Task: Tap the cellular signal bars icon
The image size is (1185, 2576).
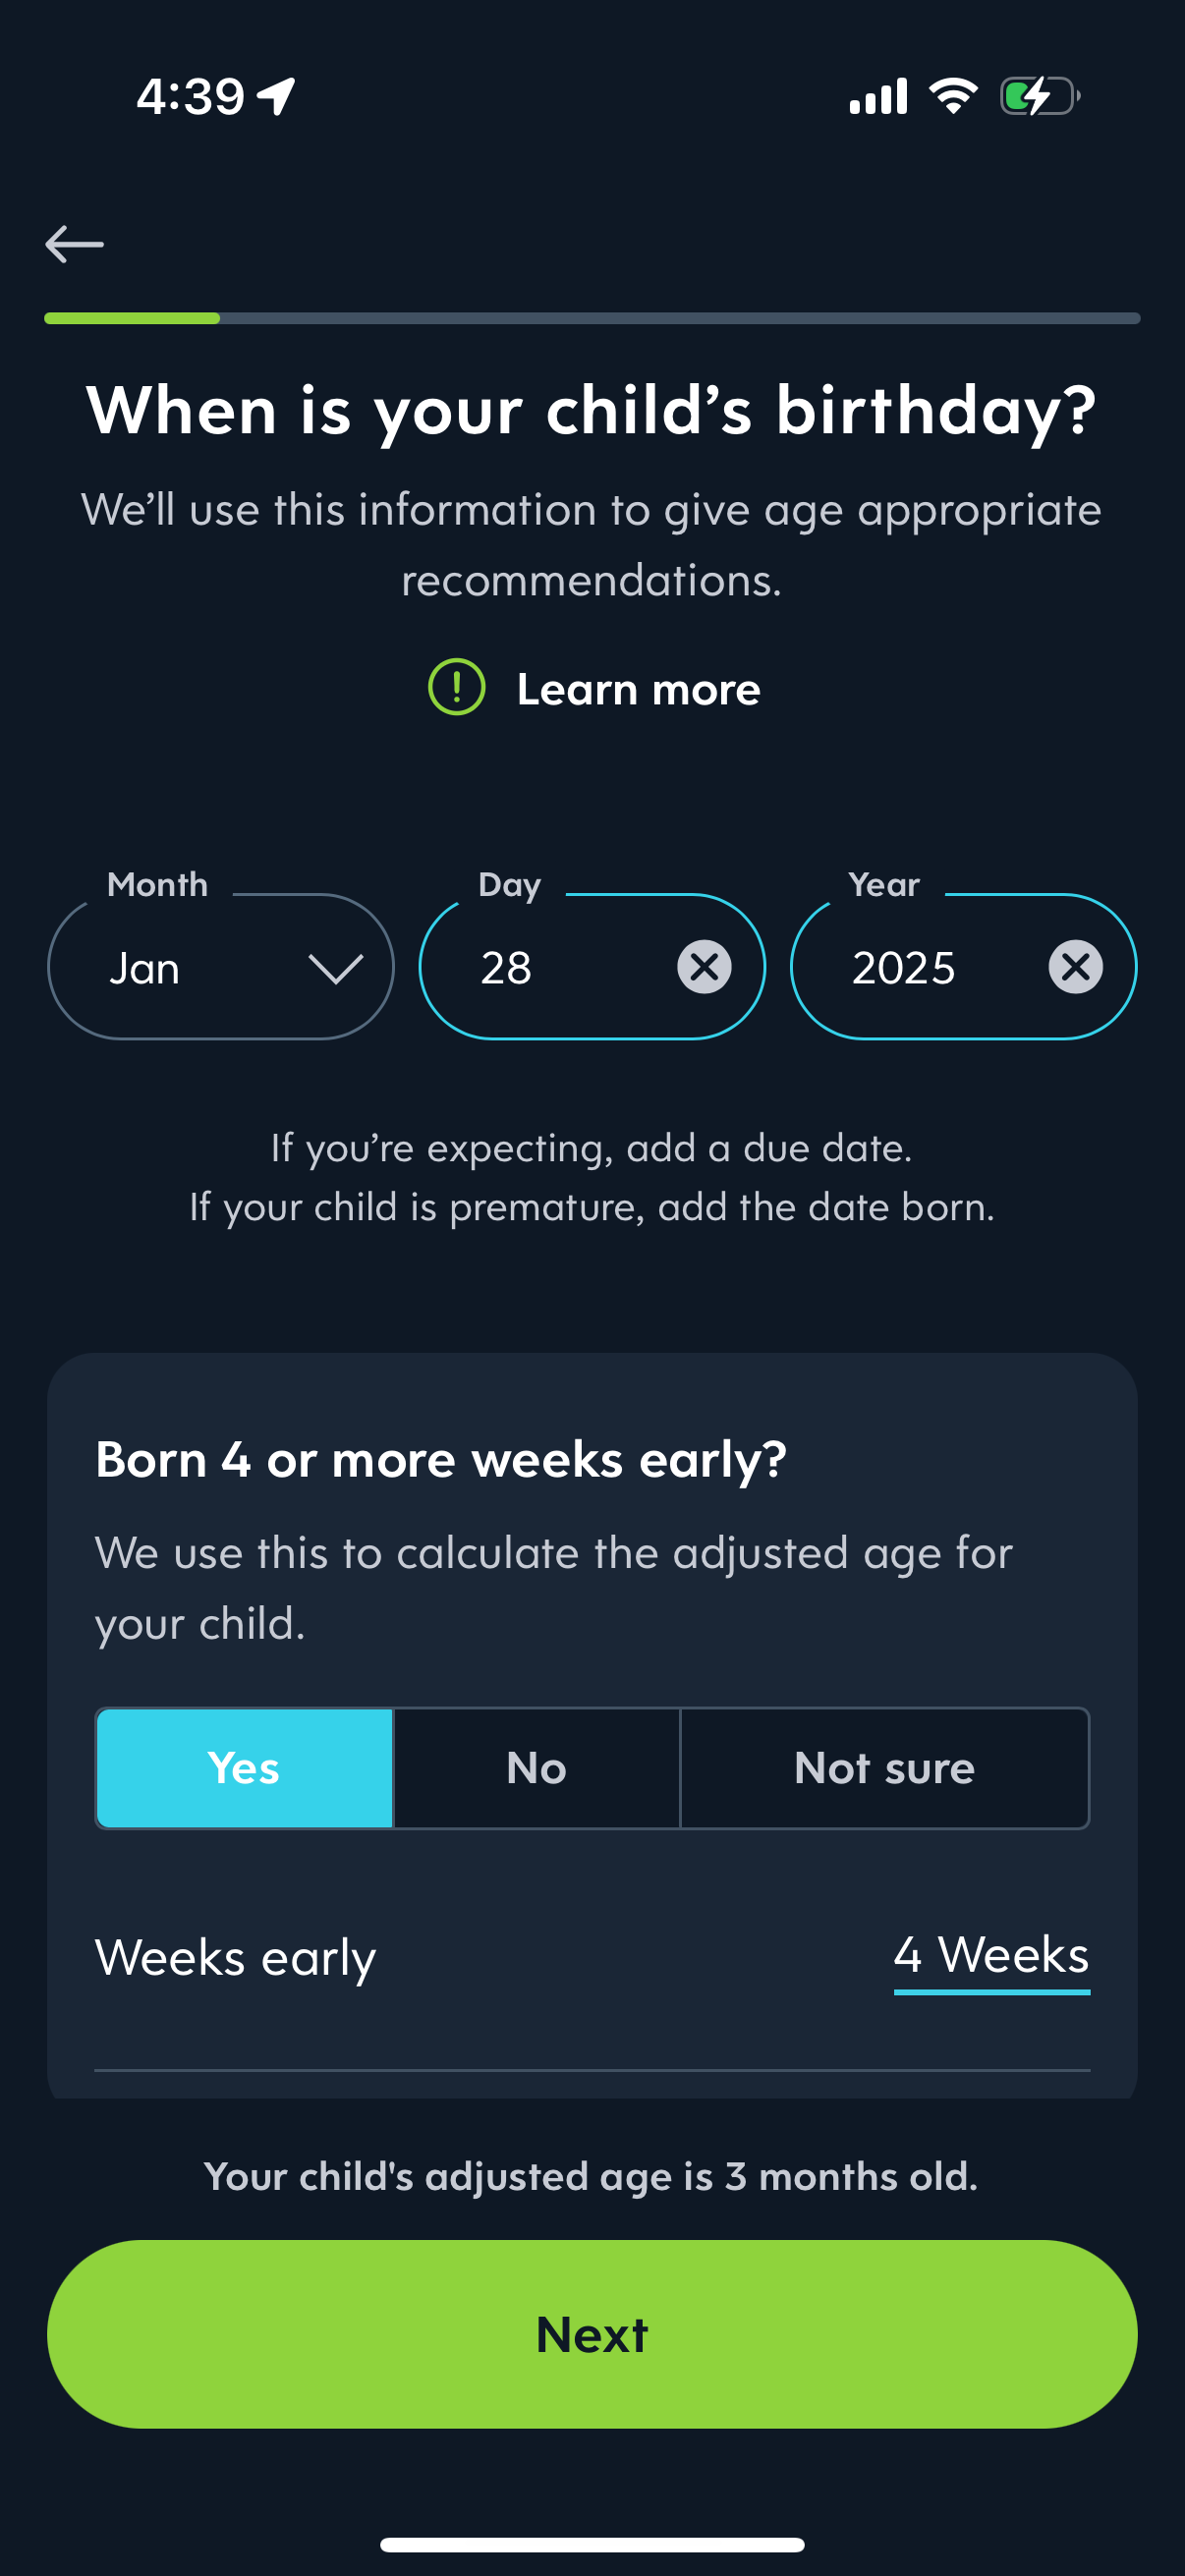Action: click(x=878, y=97)
